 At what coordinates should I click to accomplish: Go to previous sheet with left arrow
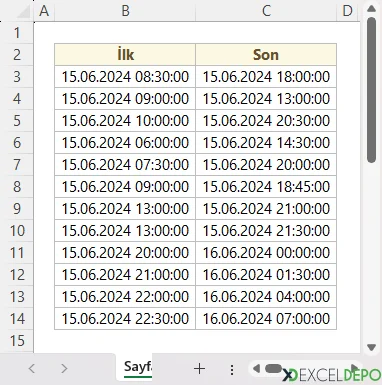(32, 369)
